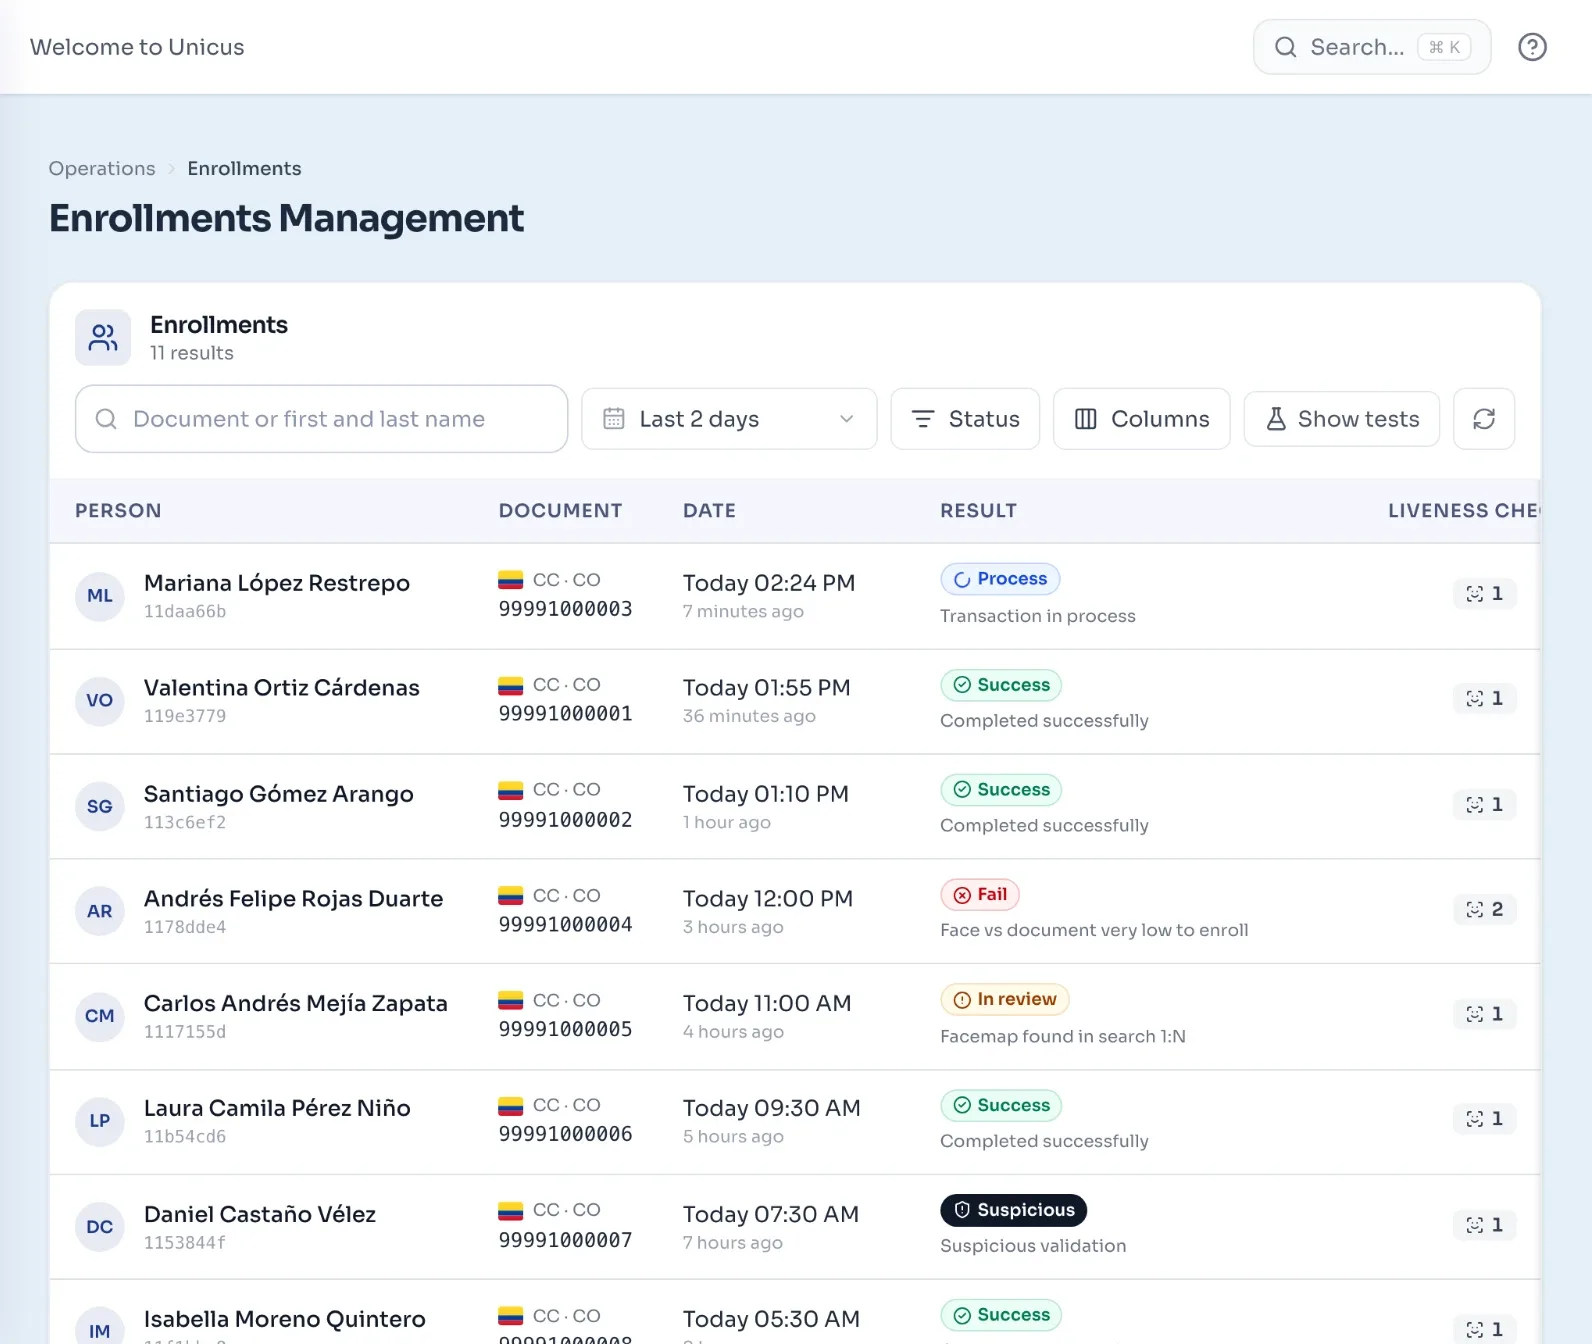Click the date Today 12:00 PM
This screenshot has height=1344, width=1592.
click(x=768, y=899)
